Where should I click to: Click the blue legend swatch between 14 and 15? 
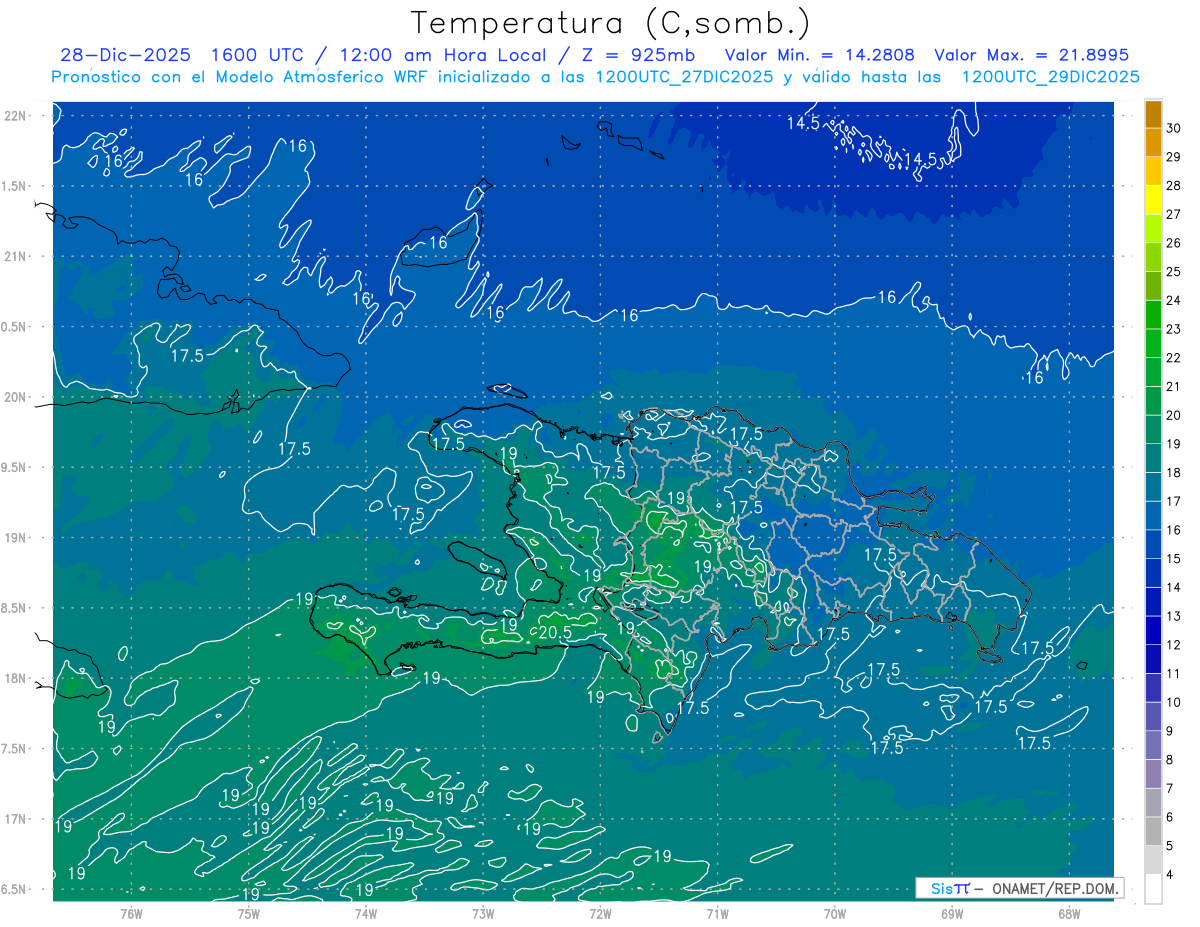(1153, 573)
